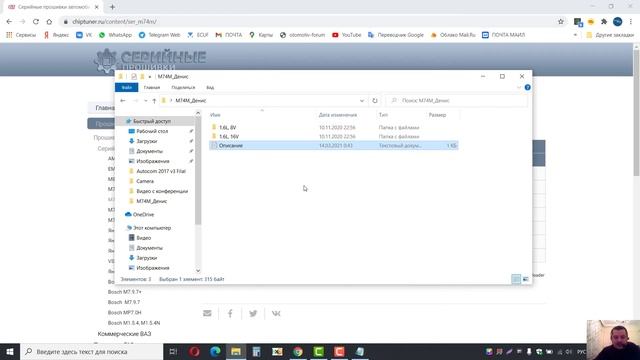Open Другие закладки folder
The width and height of the screenshot is (640, 360).
coord(610,35)
